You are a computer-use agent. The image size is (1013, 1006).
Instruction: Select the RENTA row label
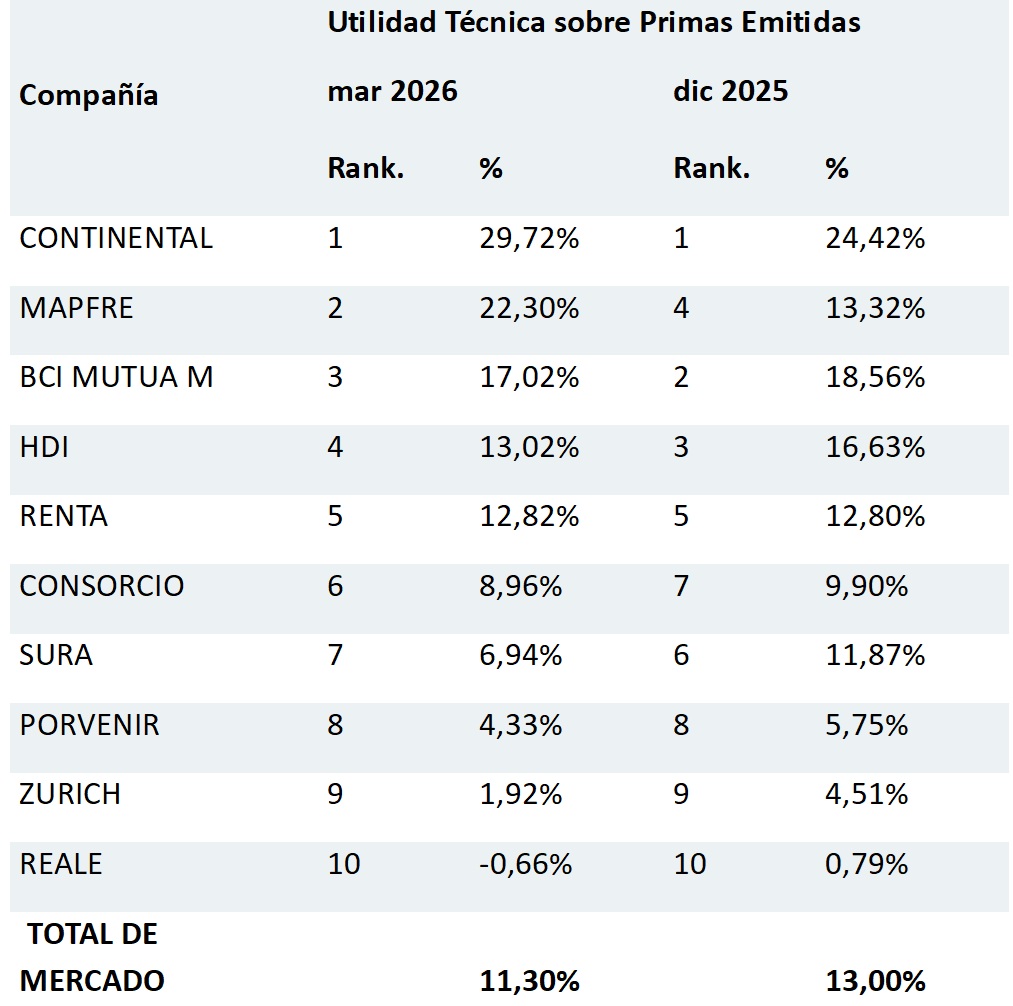point(63,517)
